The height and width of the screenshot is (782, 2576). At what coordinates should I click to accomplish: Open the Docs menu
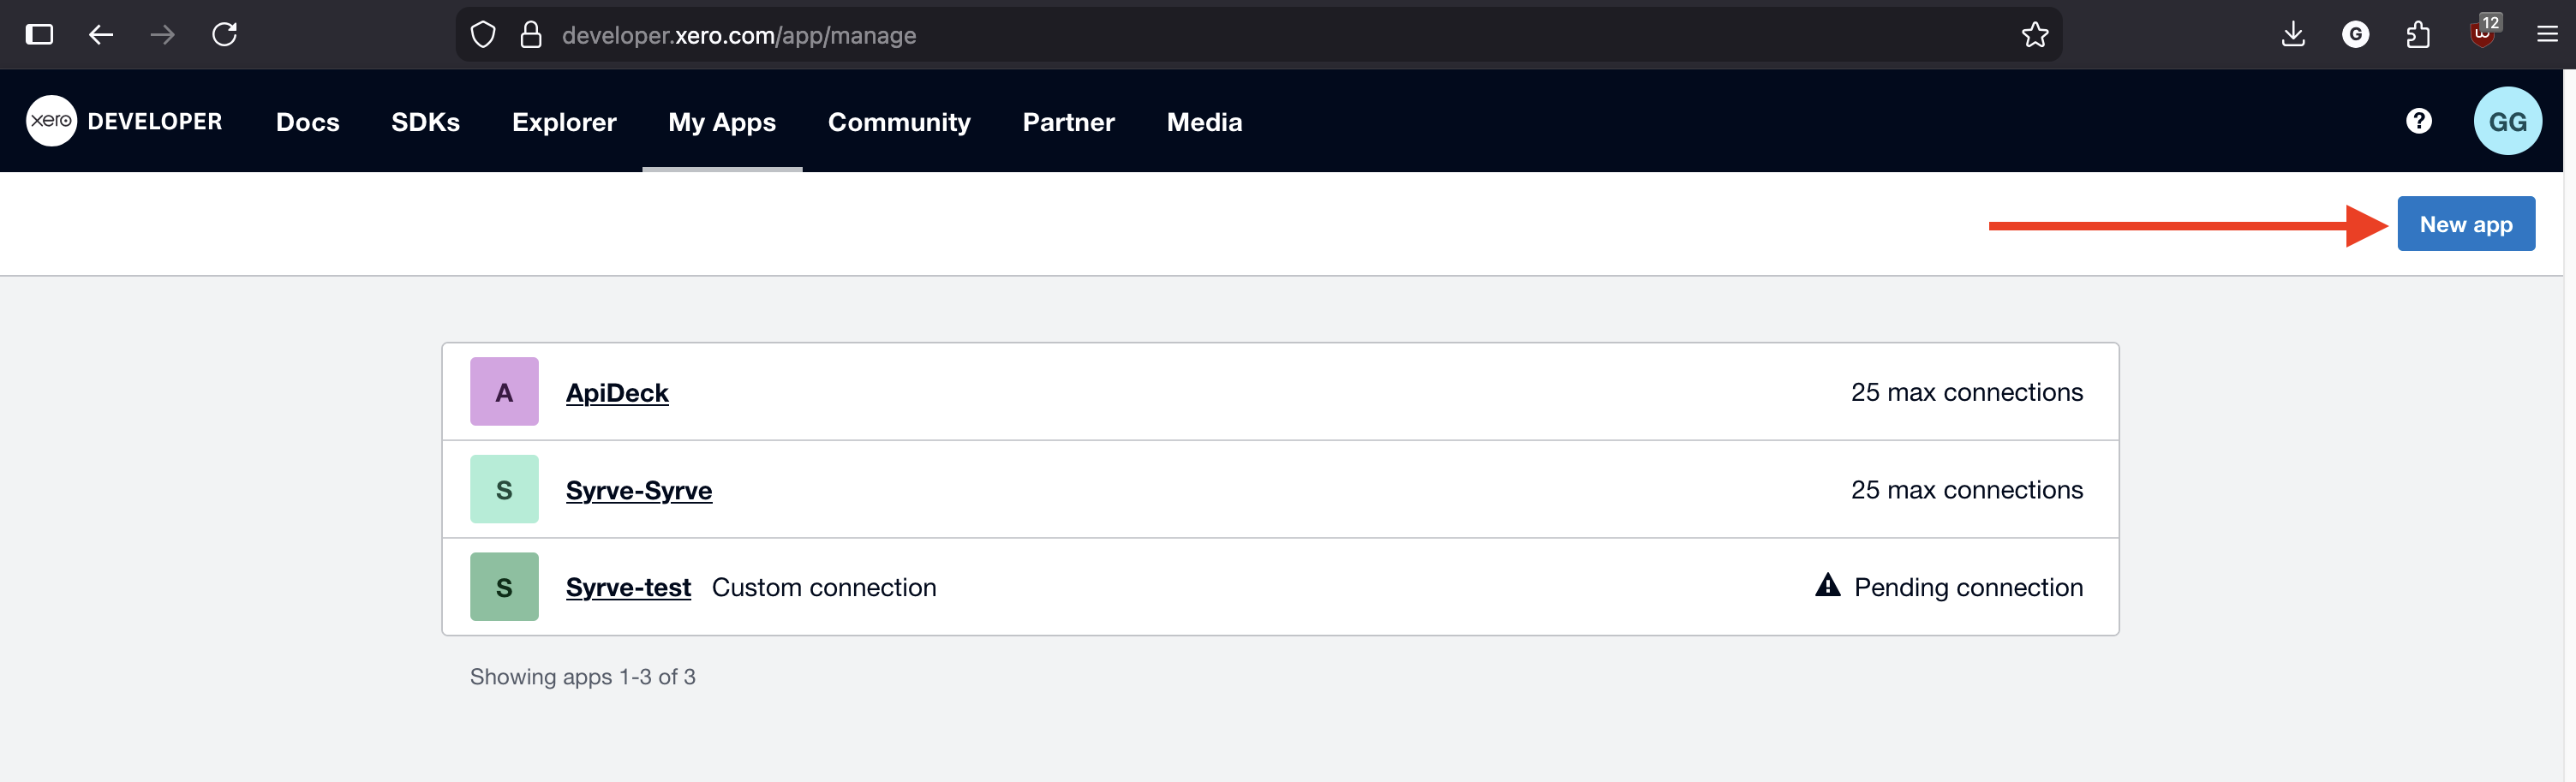coord(308,122)
